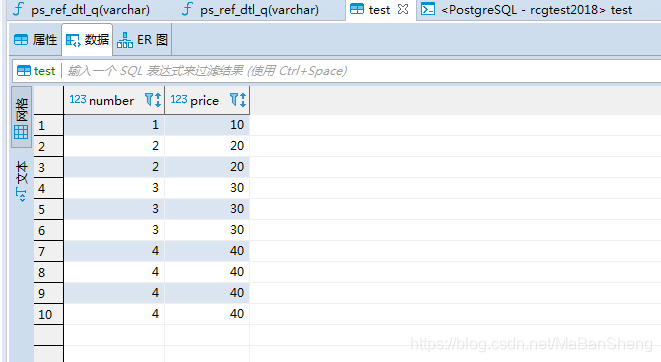Select row header 1

(x=48, y=125)
